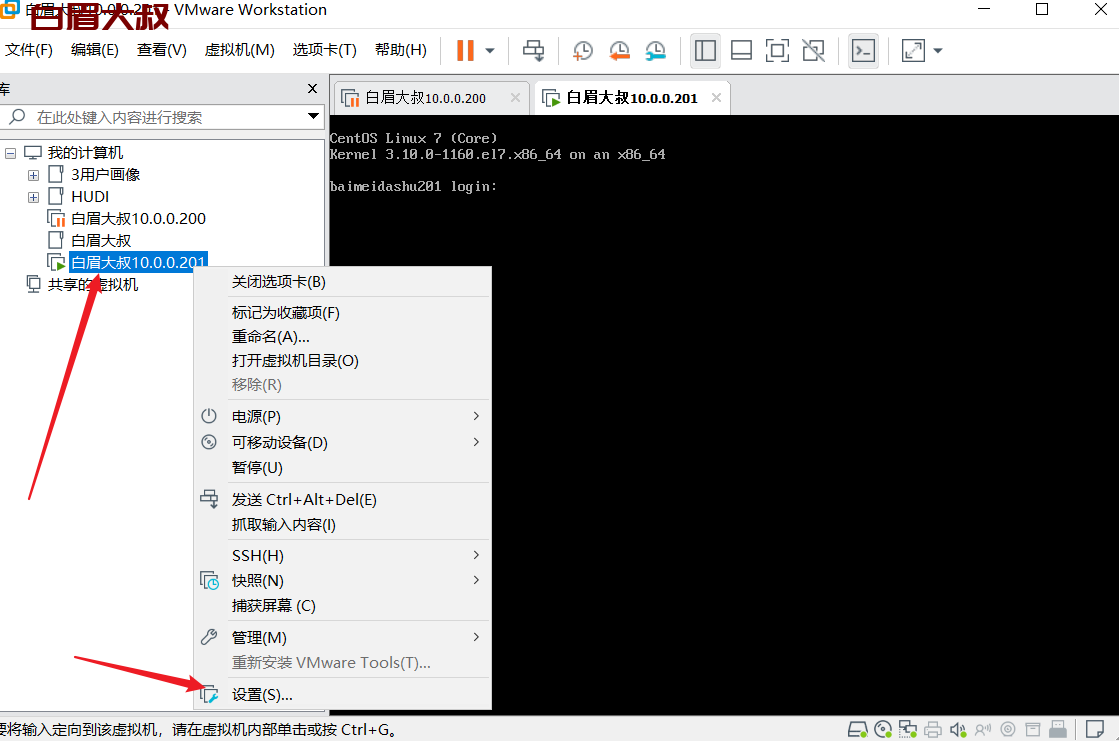Select the HUDI folder label
1119x741 pixels.
point(90,197)
